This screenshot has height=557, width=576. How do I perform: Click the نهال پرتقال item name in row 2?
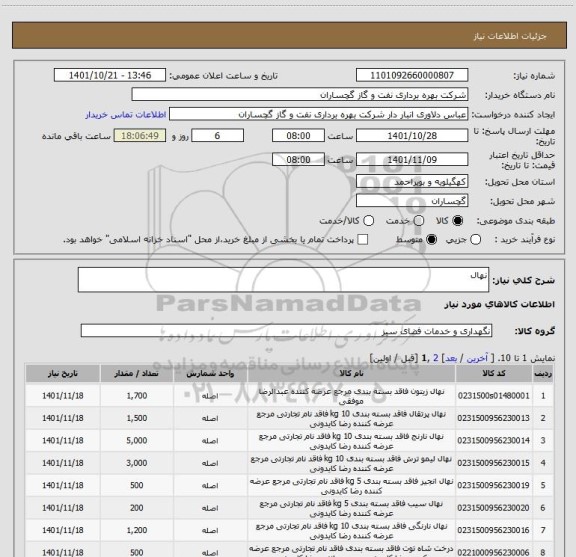click(x=352, y=419)
